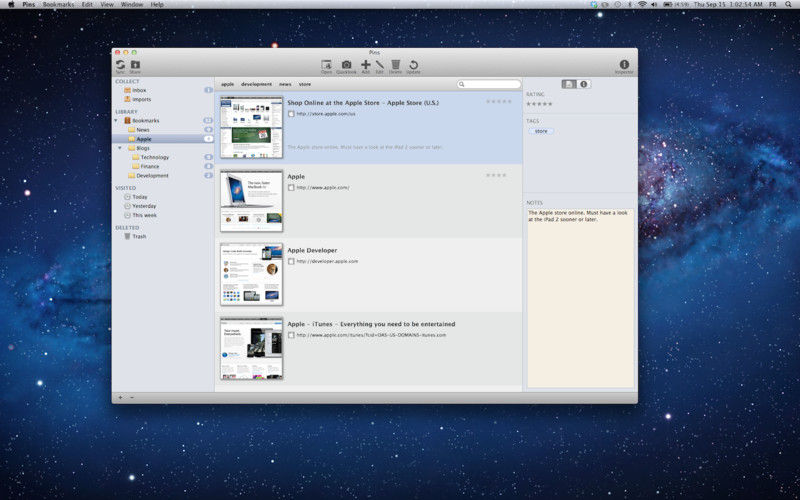Click the store tag token in inspector
This screenshot has height=500, width=800.
[541, 131]
